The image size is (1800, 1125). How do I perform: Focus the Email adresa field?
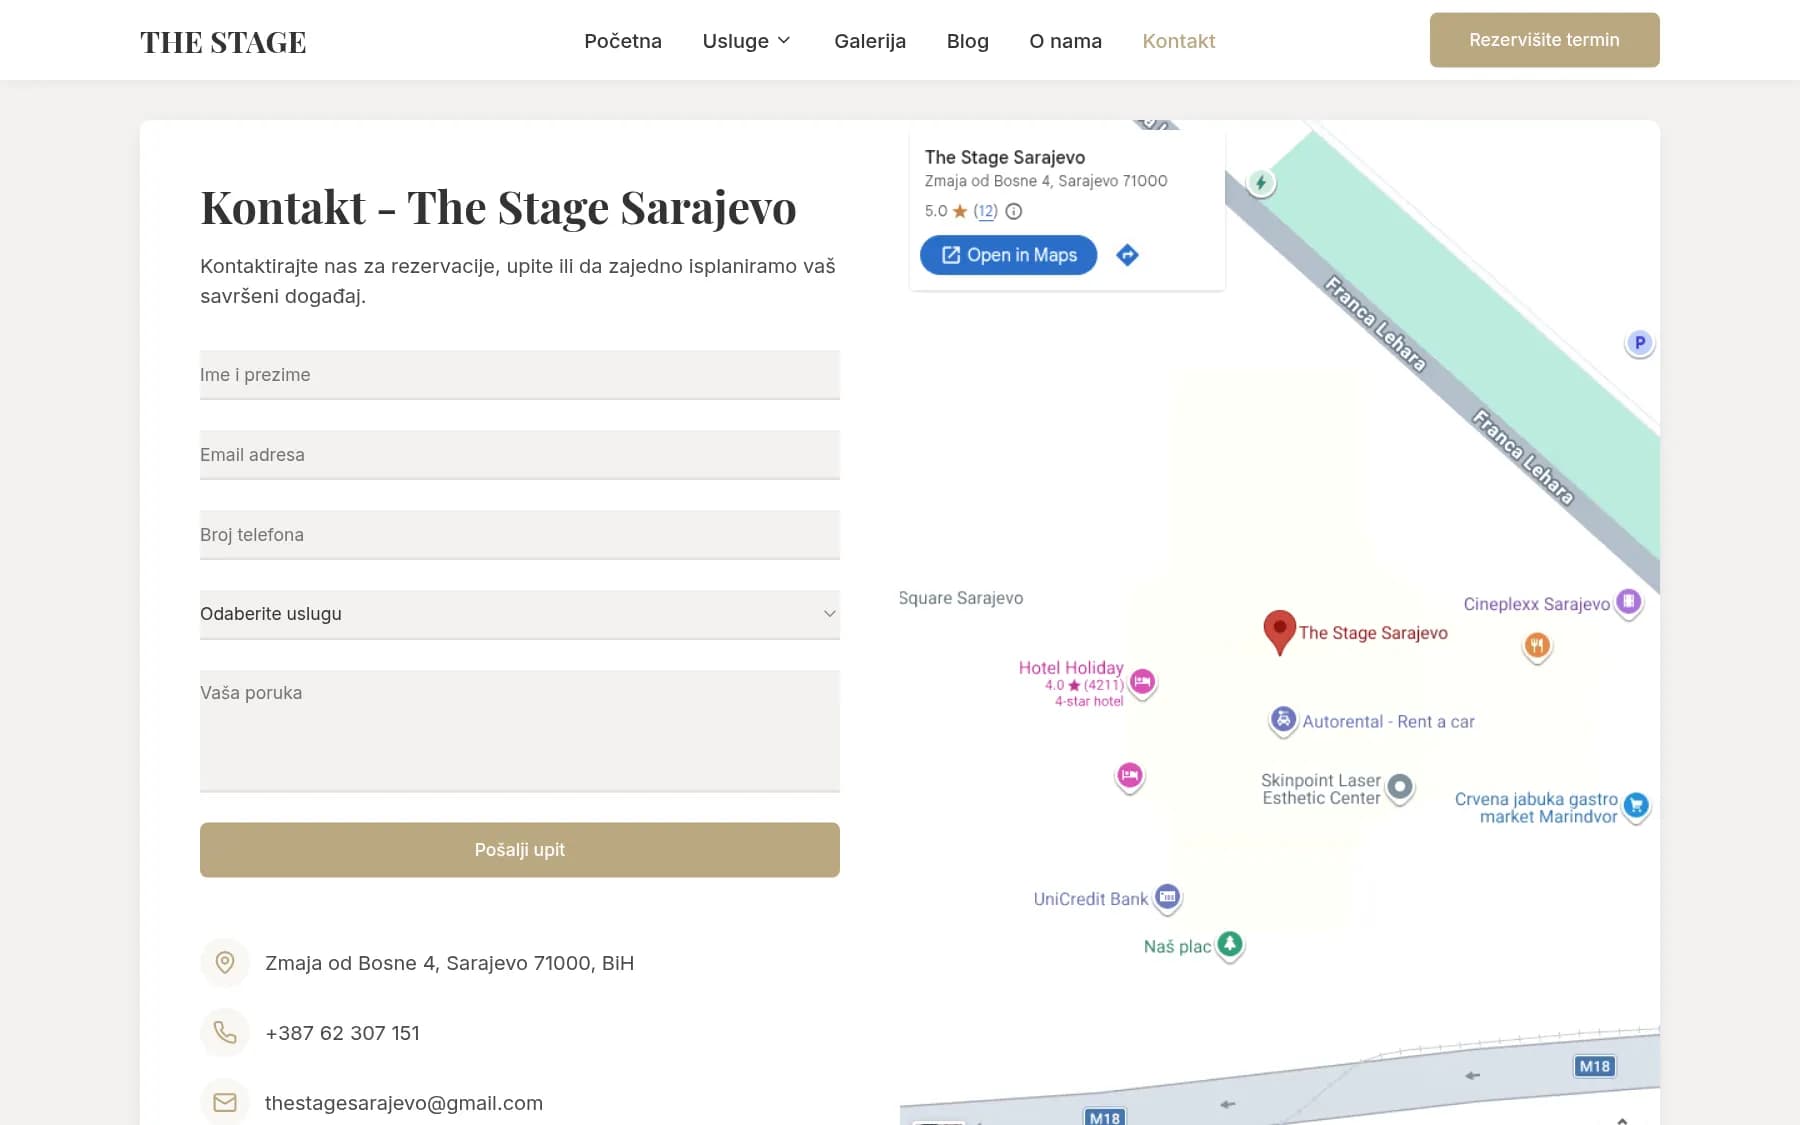pyautogui.click(x=520, y=455)
